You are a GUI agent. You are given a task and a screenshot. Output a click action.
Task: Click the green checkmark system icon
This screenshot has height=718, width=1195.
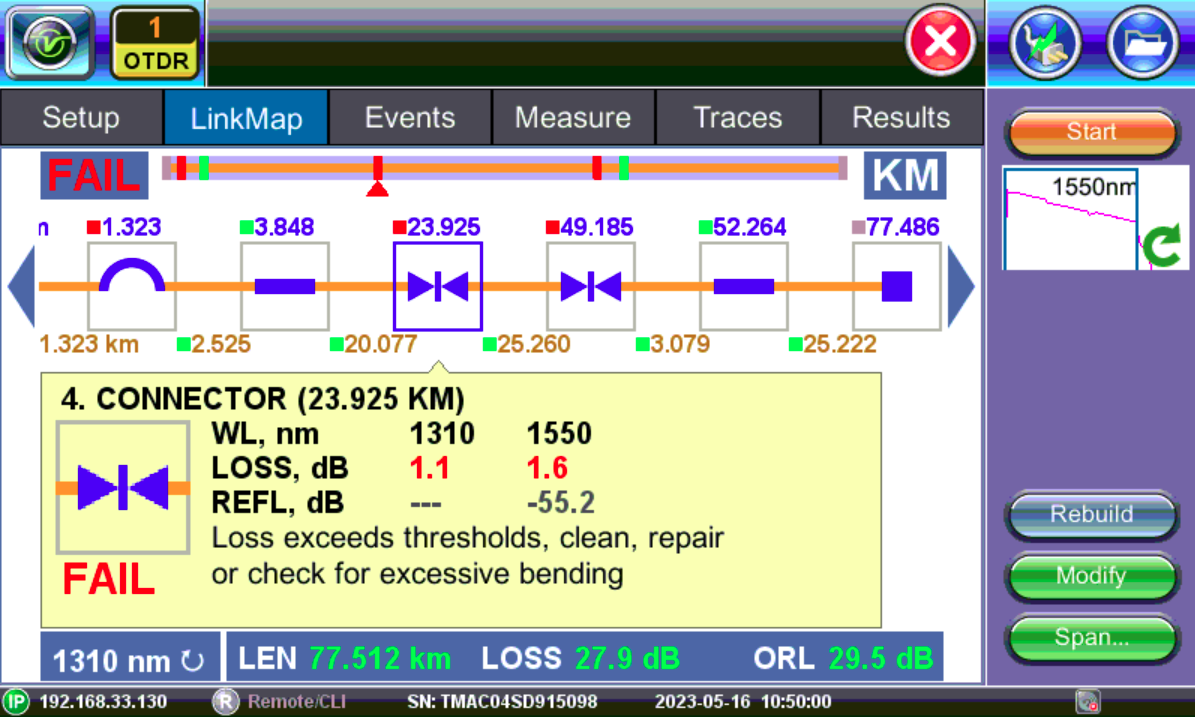tap(49, 42)
